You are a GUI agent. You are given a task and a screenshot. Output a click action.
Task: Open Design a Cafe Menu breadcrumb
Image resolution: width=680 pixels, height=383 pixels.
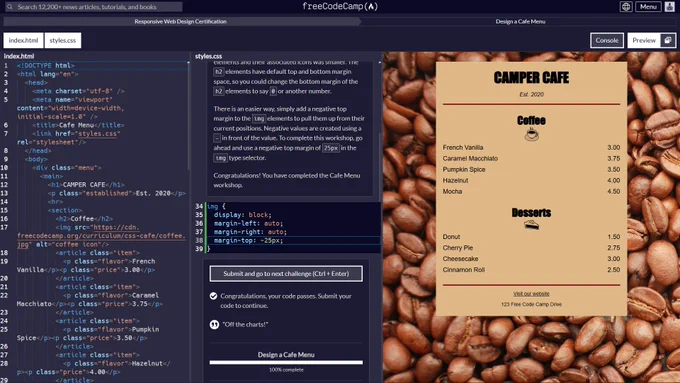520,21
